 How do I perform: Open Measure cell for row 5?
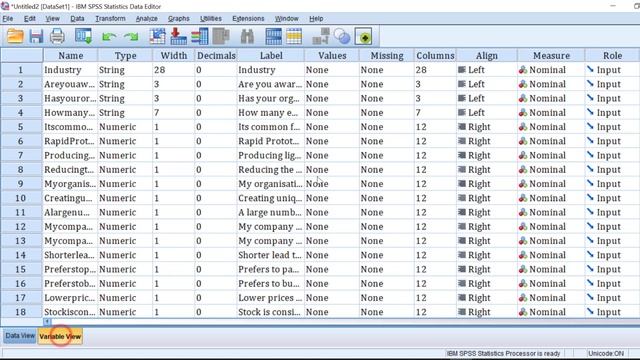[551, 127]
